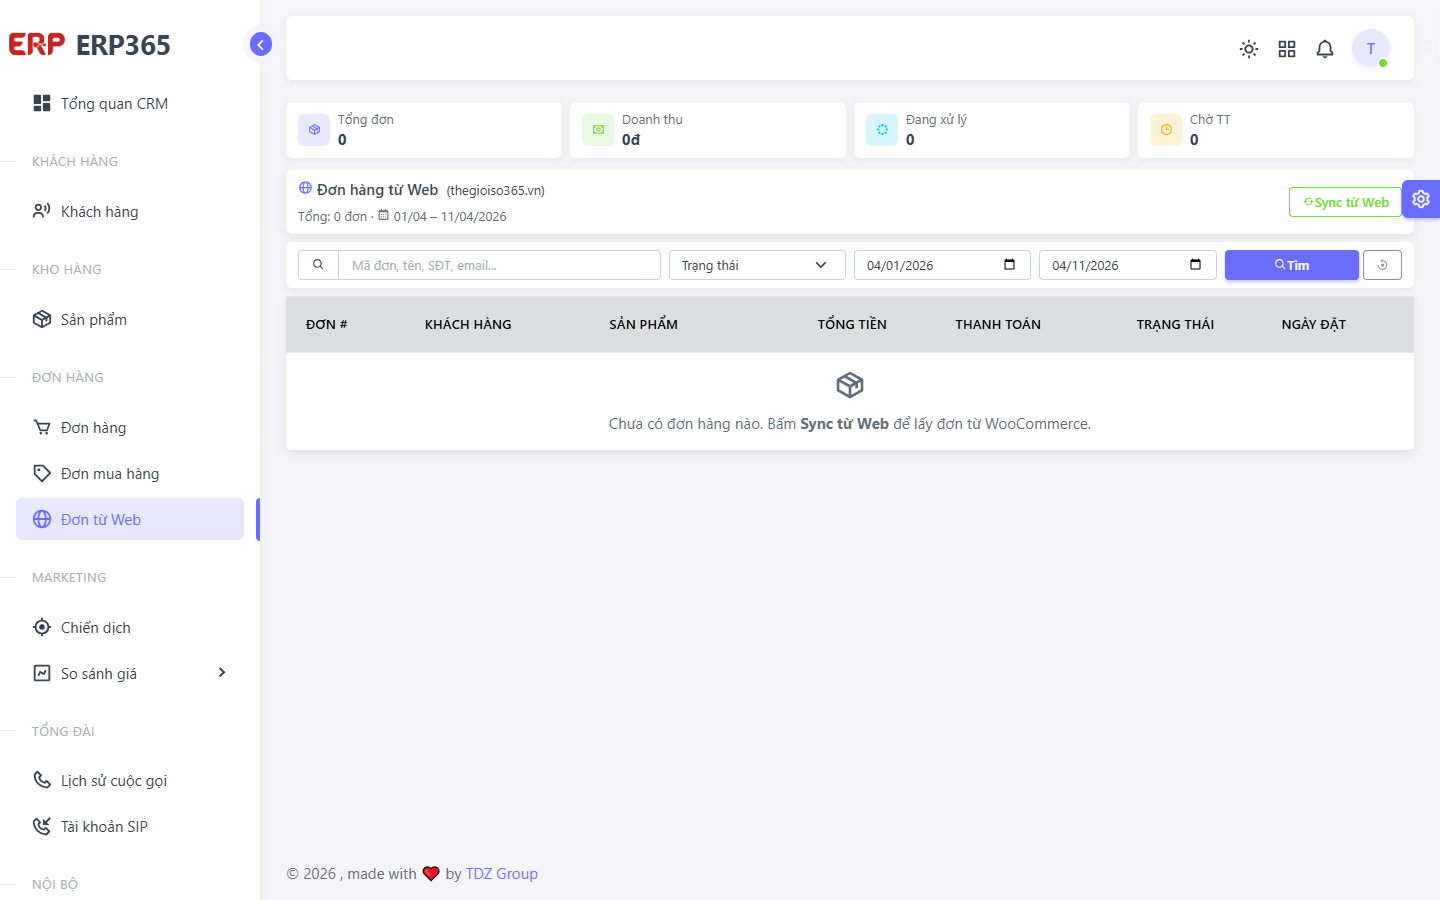Viewport: 1440px width, 900px height.
Task: Open Tài khoản SIP menu item
Action: coord(130,826)
